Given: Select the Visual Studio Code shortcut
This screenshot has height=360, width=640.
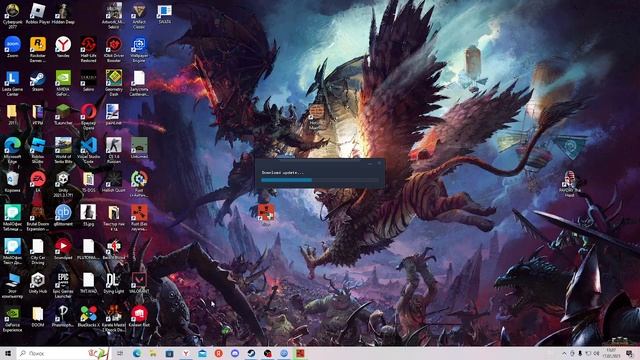Looking at the screenshot, I should pos(88,150).
